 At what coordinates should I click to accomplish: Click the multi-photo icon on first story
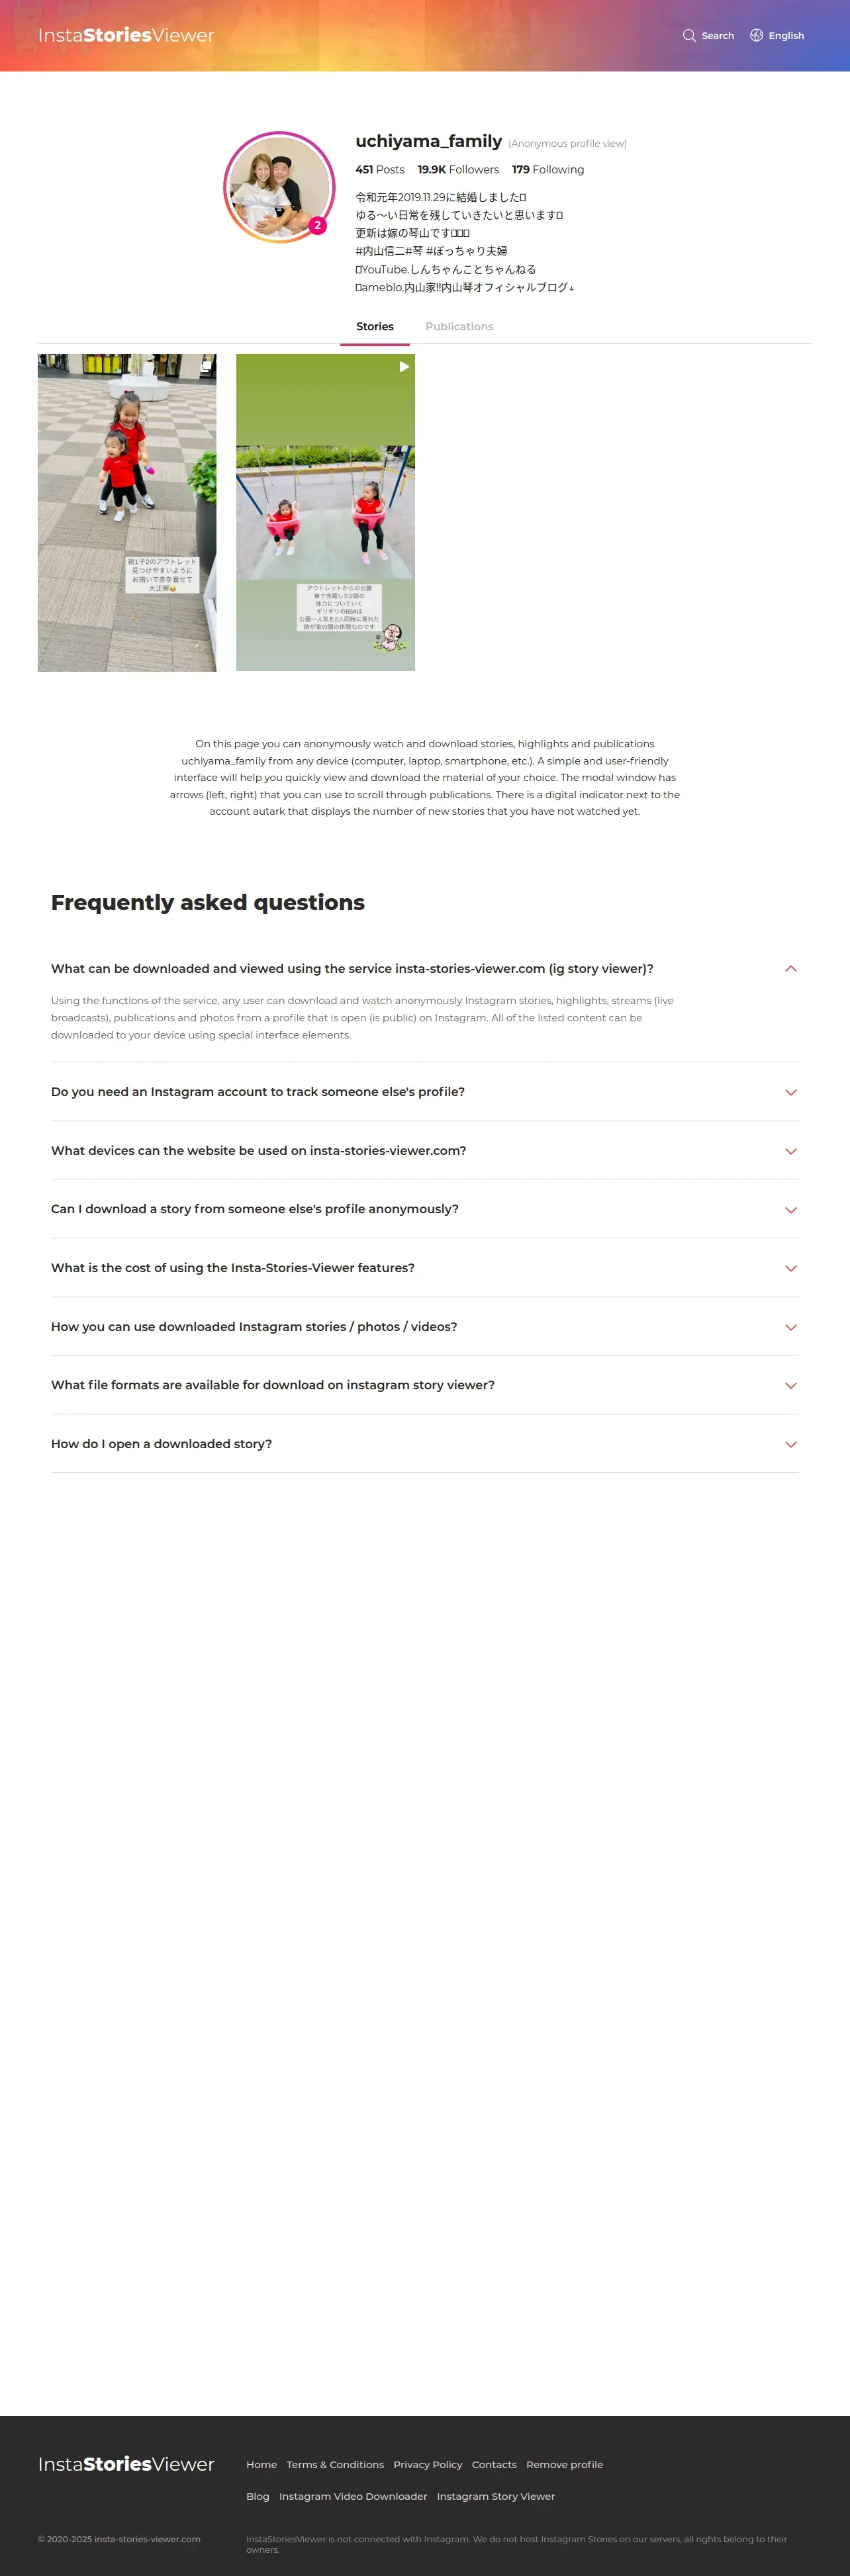click(205, 366)
